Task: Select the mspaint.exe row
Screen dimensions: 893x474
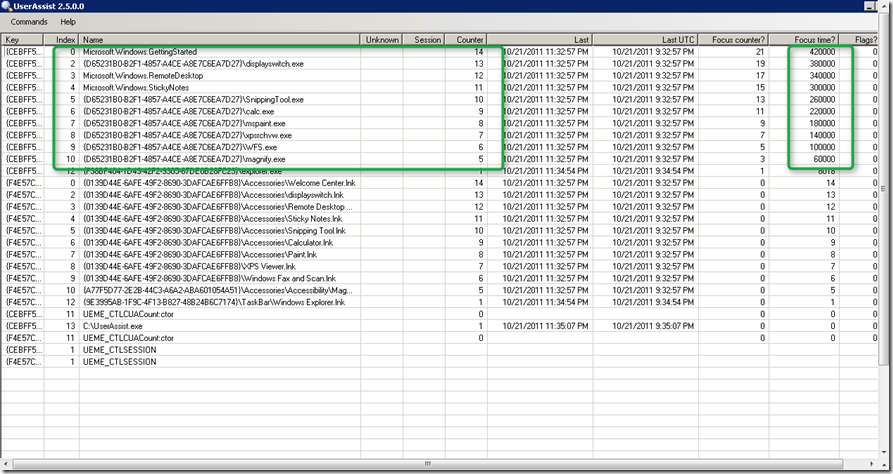Action: click(x=439, y=124)
